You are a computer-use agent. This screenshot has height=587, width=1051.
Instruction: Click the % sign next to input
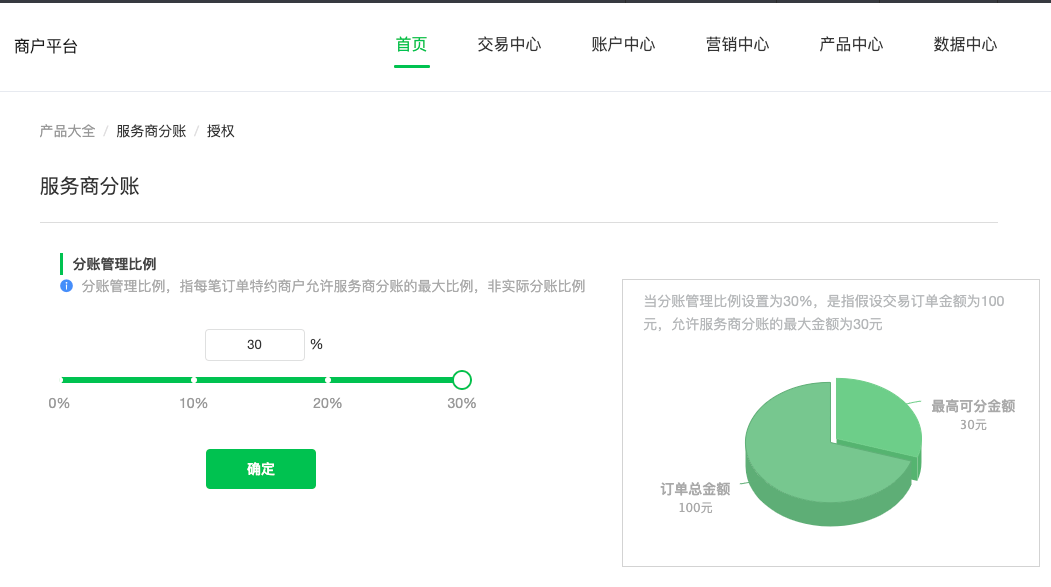316,344
